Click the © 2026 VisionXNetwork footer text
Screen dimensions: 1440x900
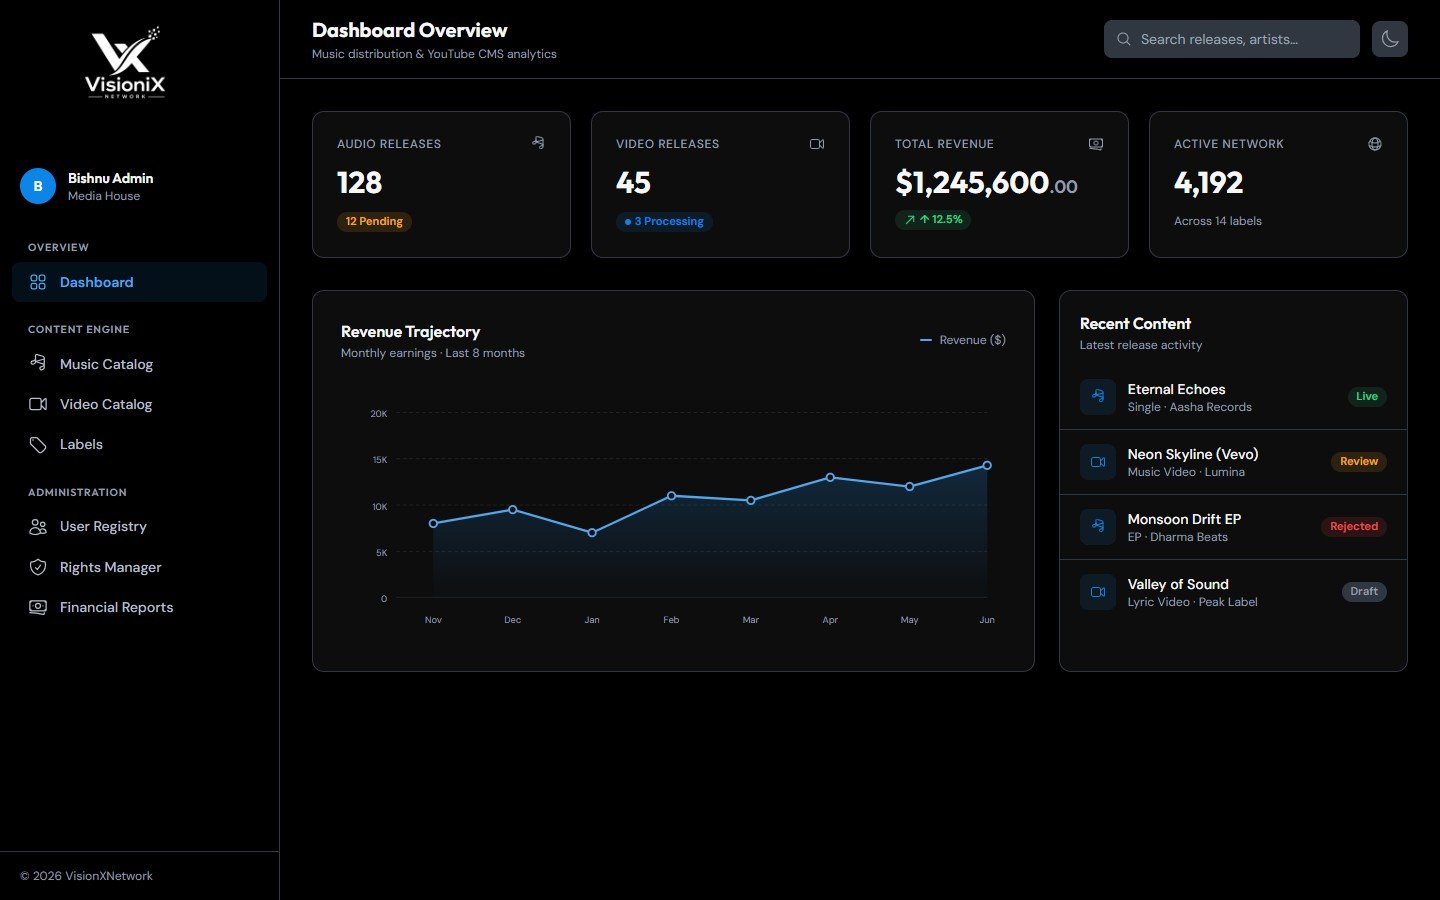click(87, 876)
